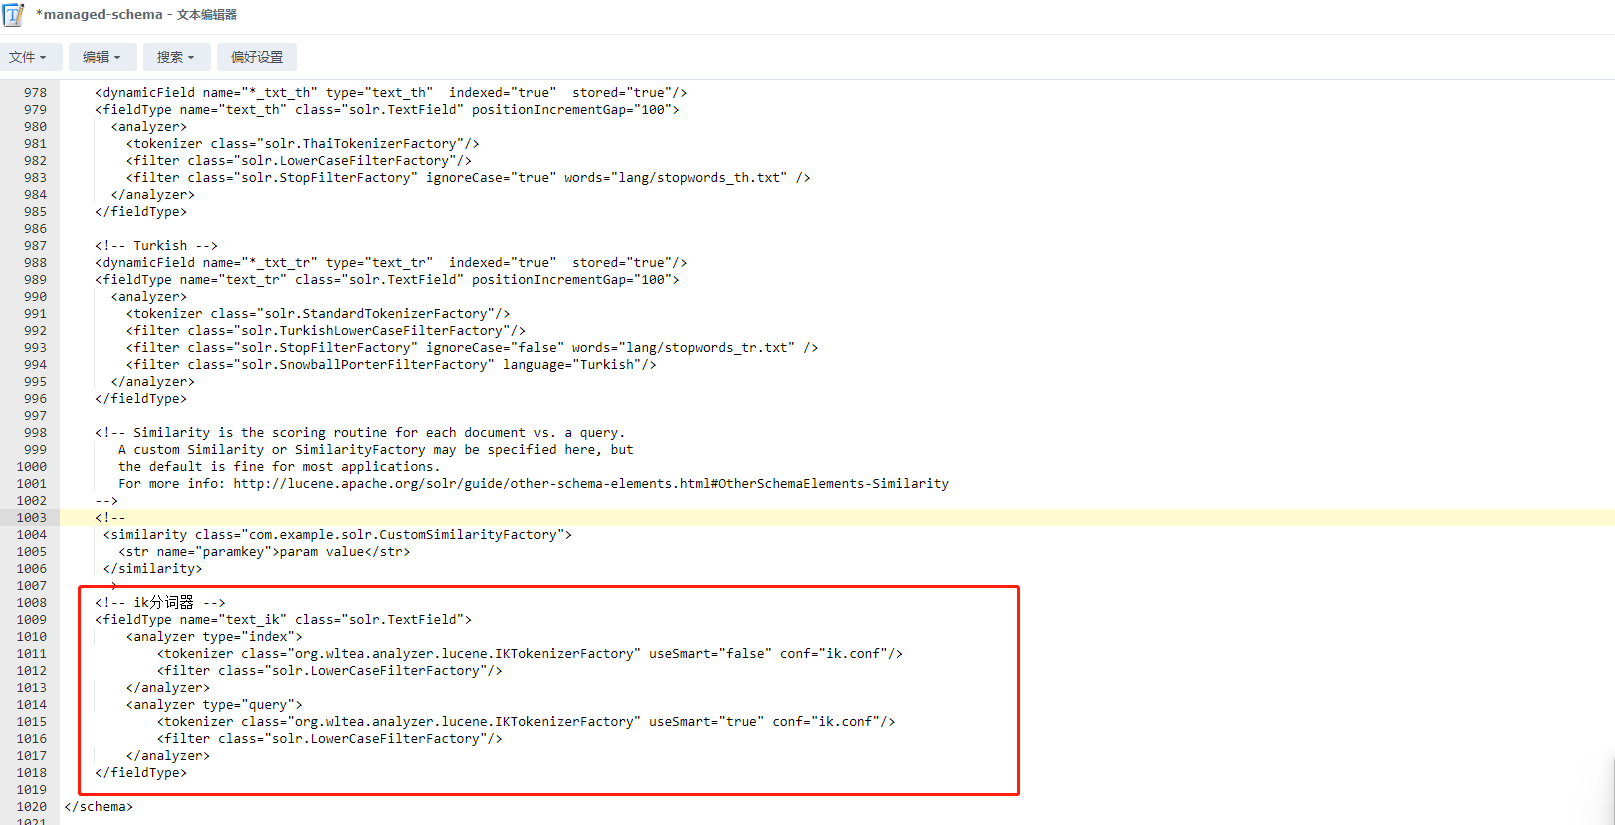1615x825 pixels.
Task: Click the "Similarity is the scoring routine" comment
Action: pyautogui.click(x=360, y=433)
